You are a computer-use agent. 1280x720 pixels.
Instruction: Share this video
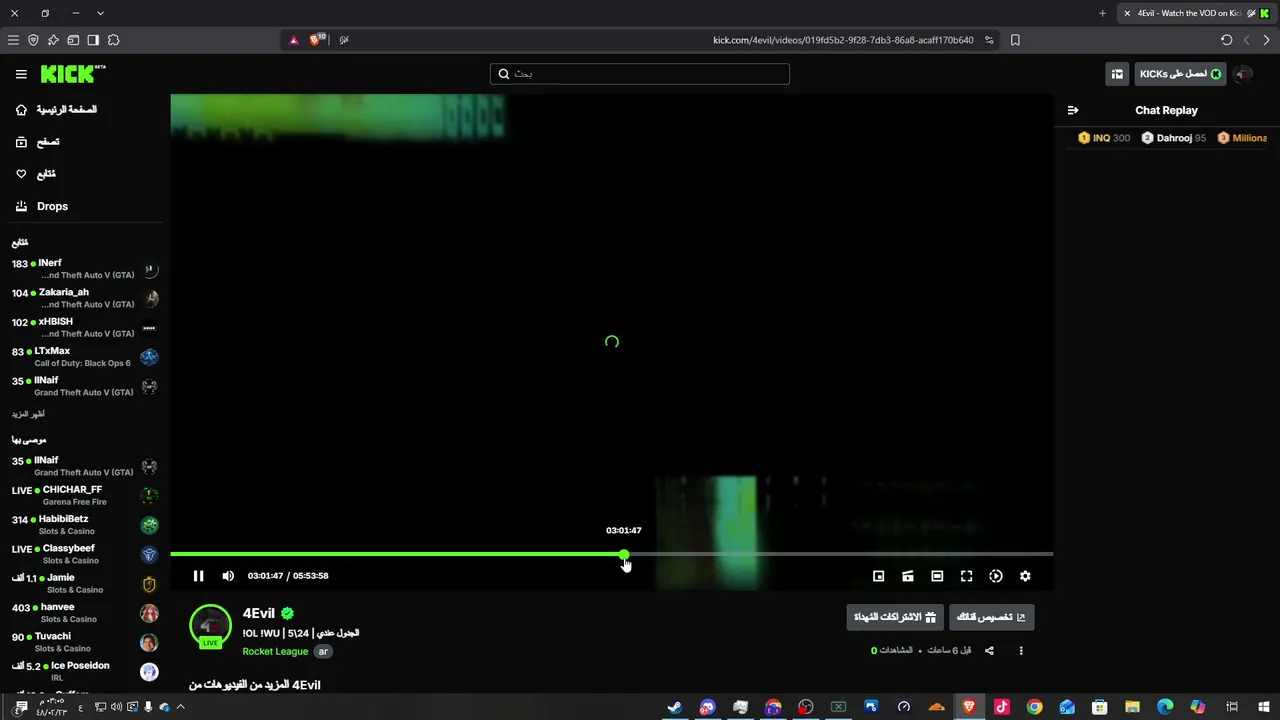tap(989, 651)
